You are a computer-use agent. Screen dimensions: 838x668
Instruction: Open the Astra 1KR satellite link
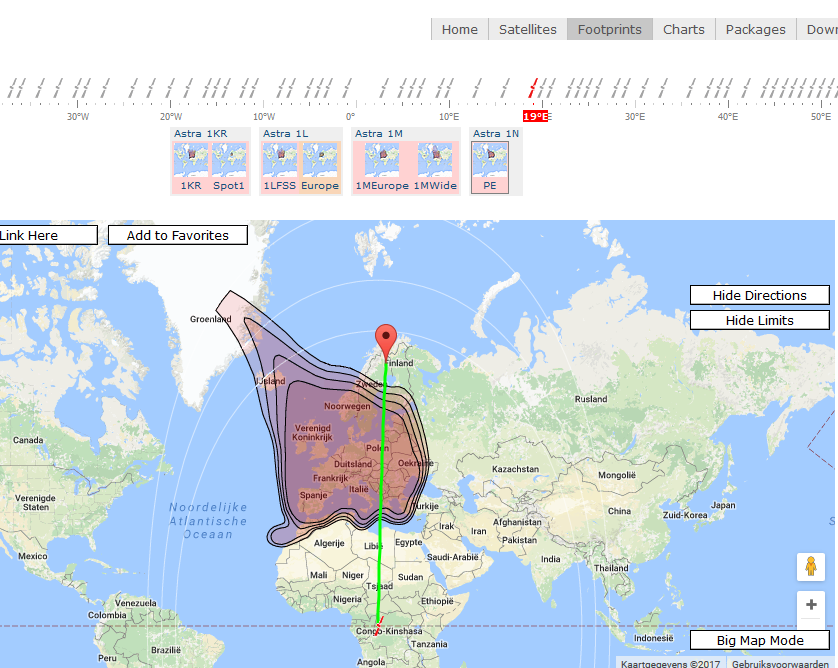[200, 134]
